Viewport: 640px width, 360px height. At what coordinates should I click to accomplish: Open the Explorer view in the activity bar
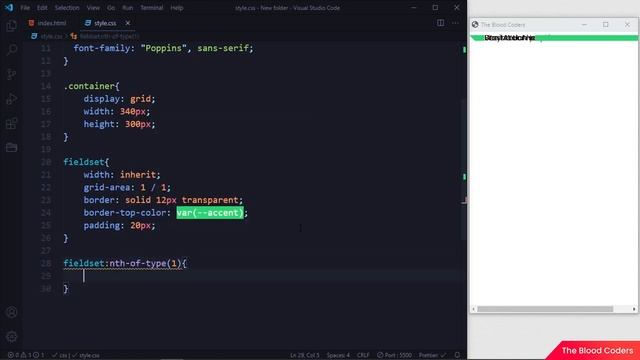(x=11, y=26)
